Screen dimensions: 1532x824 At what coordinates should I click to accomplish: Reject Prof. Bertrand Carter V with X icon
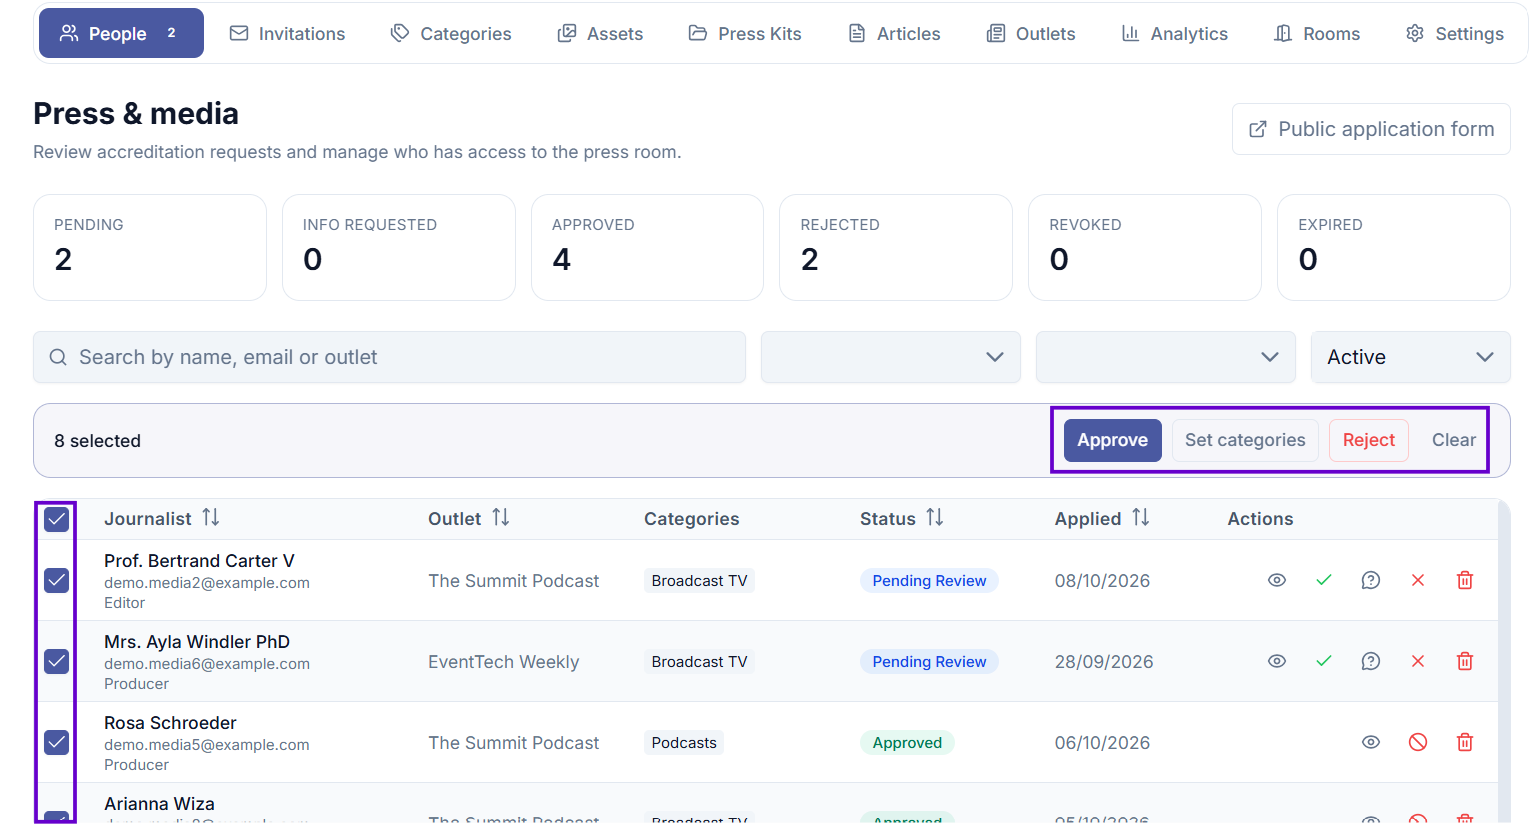tap(1418, 580)
